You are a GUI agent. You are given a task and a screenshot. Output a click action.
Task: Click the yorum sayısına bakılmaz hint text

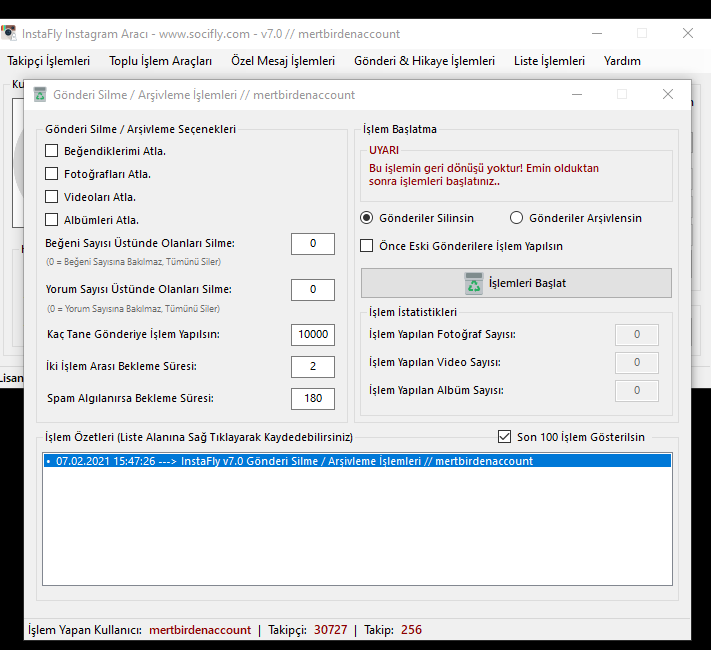coord(133,308)
